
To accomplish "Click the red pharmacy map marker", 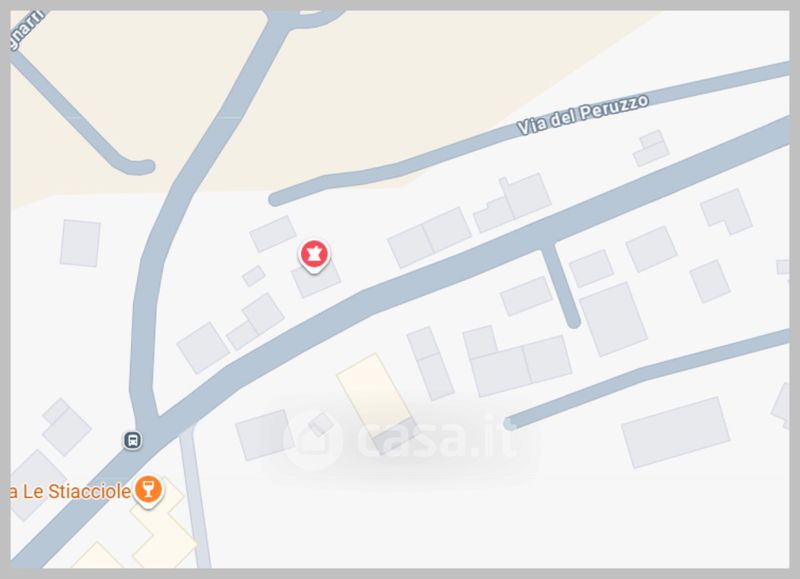I will (314, 255).
